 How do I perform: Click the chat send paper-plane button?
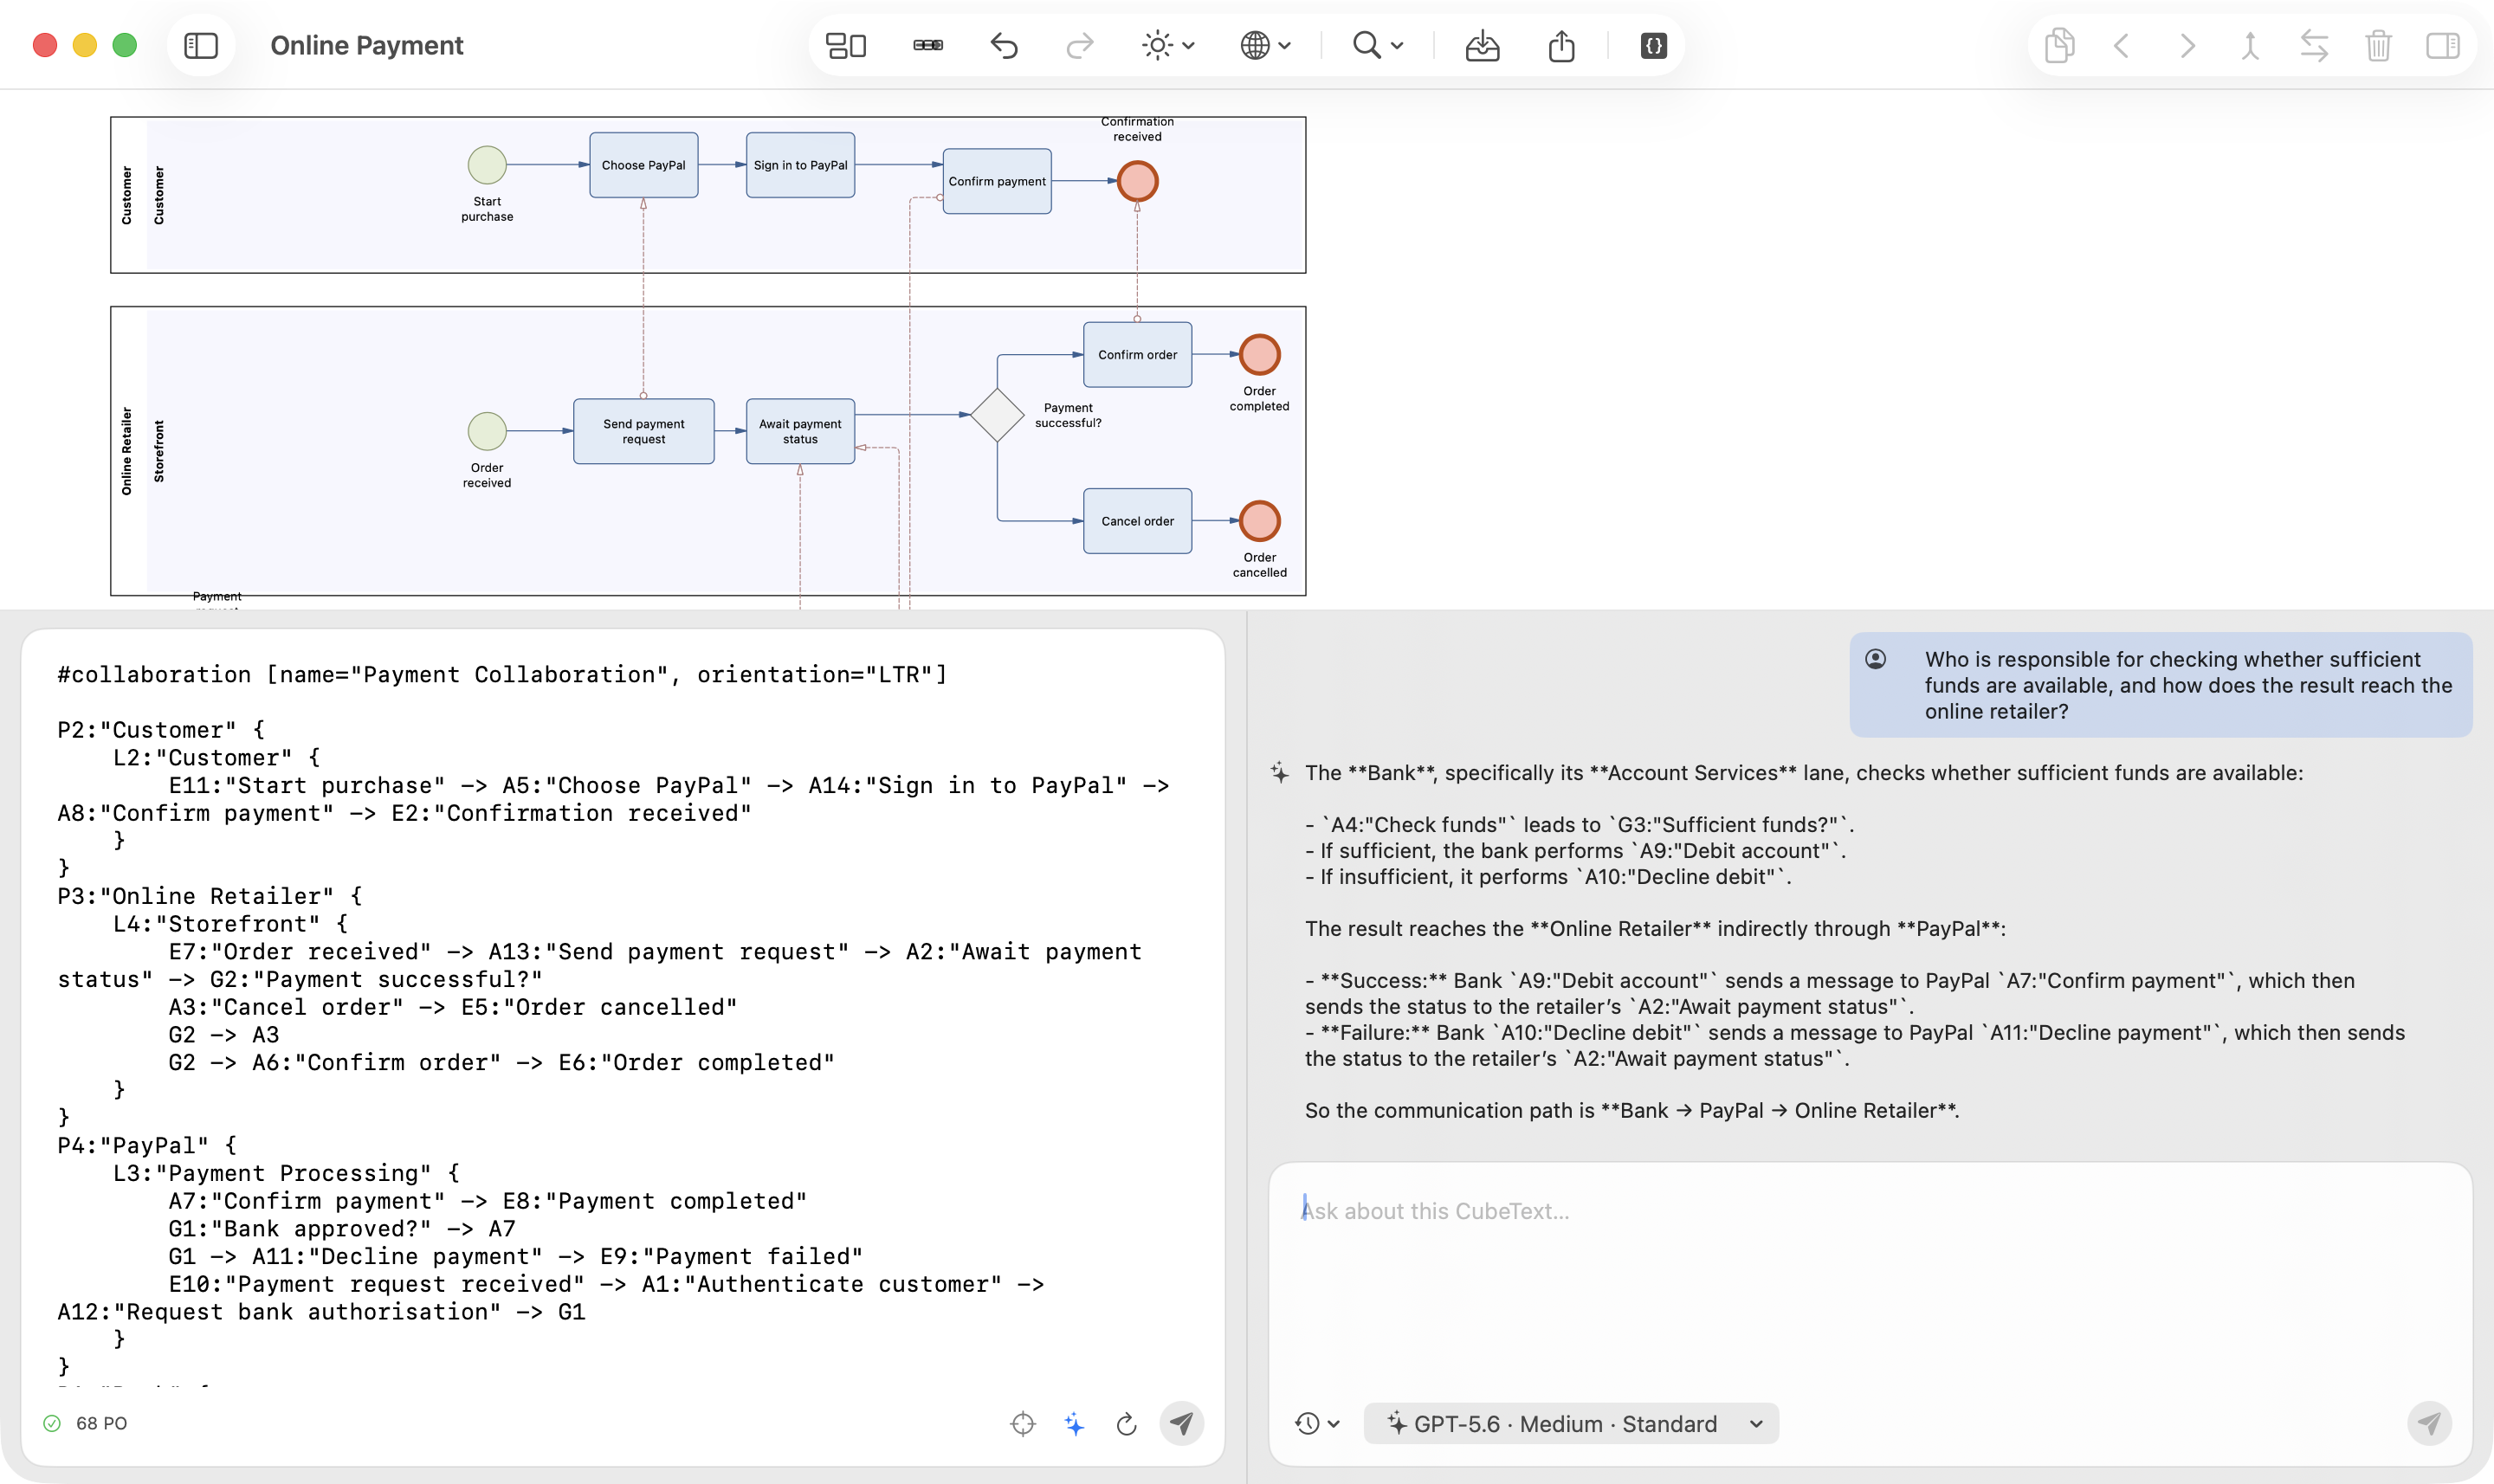[2429, 1423]
